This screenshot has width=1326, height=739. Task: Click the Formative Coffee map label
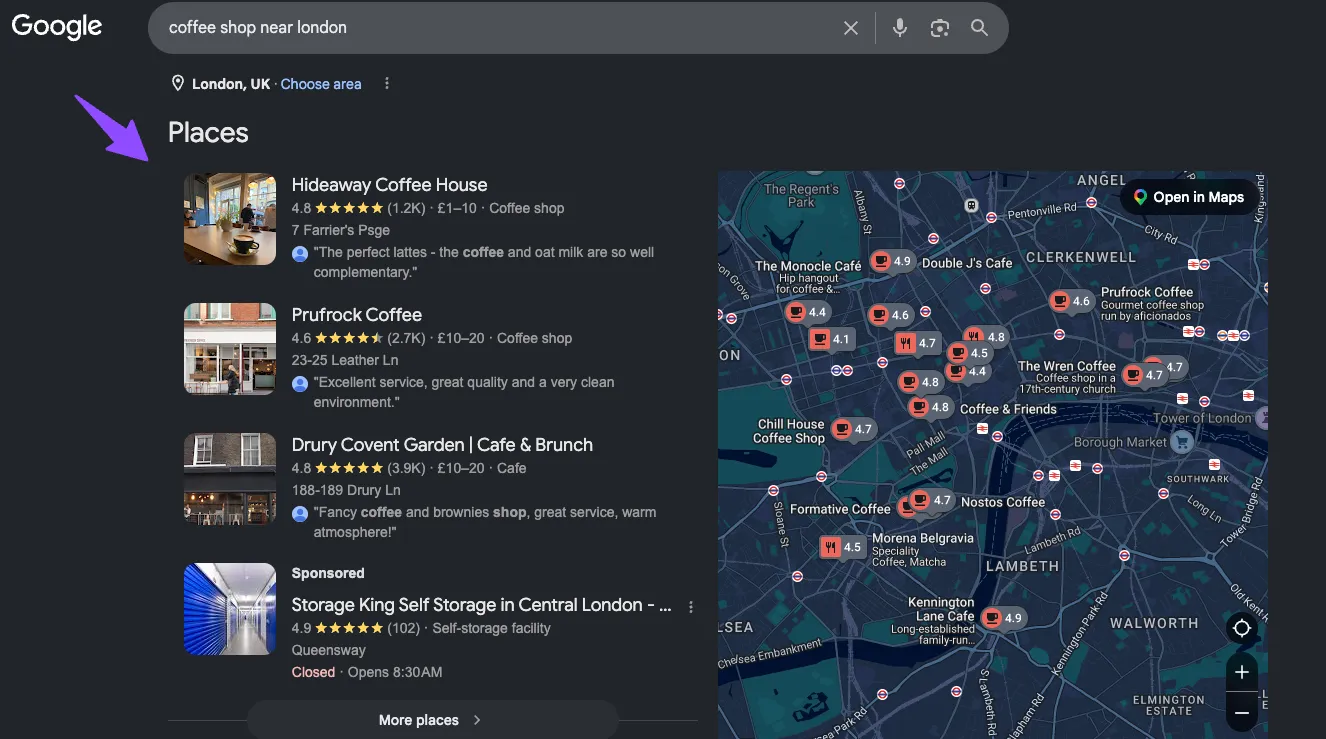[840, 509]
